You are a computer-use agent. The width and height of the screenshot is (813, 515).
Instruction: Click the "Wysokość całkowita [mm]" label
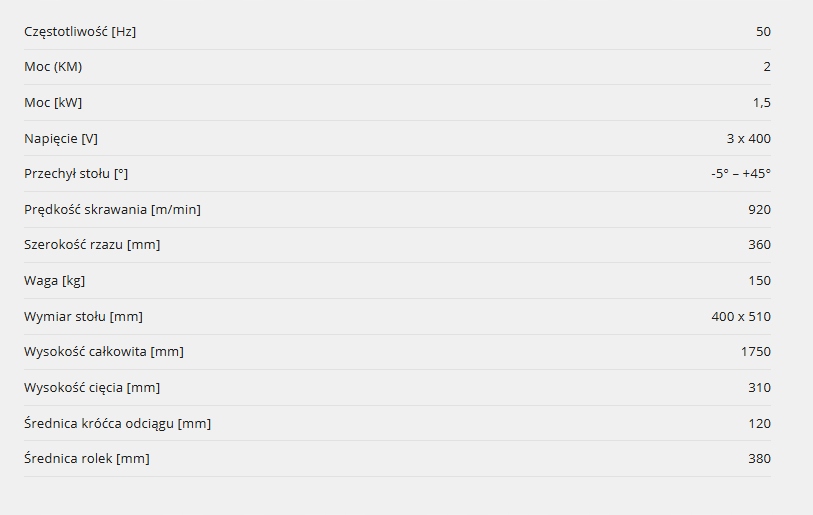coord(104,351)
